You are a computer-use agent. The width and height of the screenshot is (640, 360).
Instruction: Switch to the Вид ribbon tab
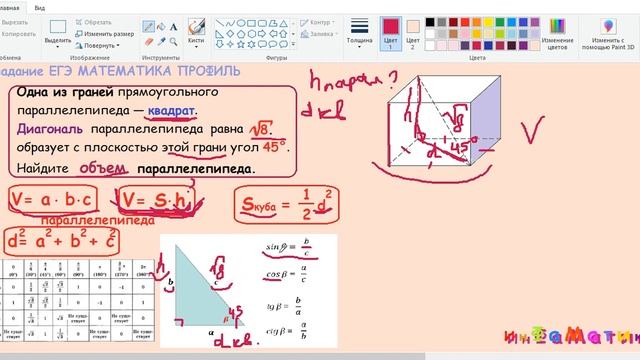point(40,8)
